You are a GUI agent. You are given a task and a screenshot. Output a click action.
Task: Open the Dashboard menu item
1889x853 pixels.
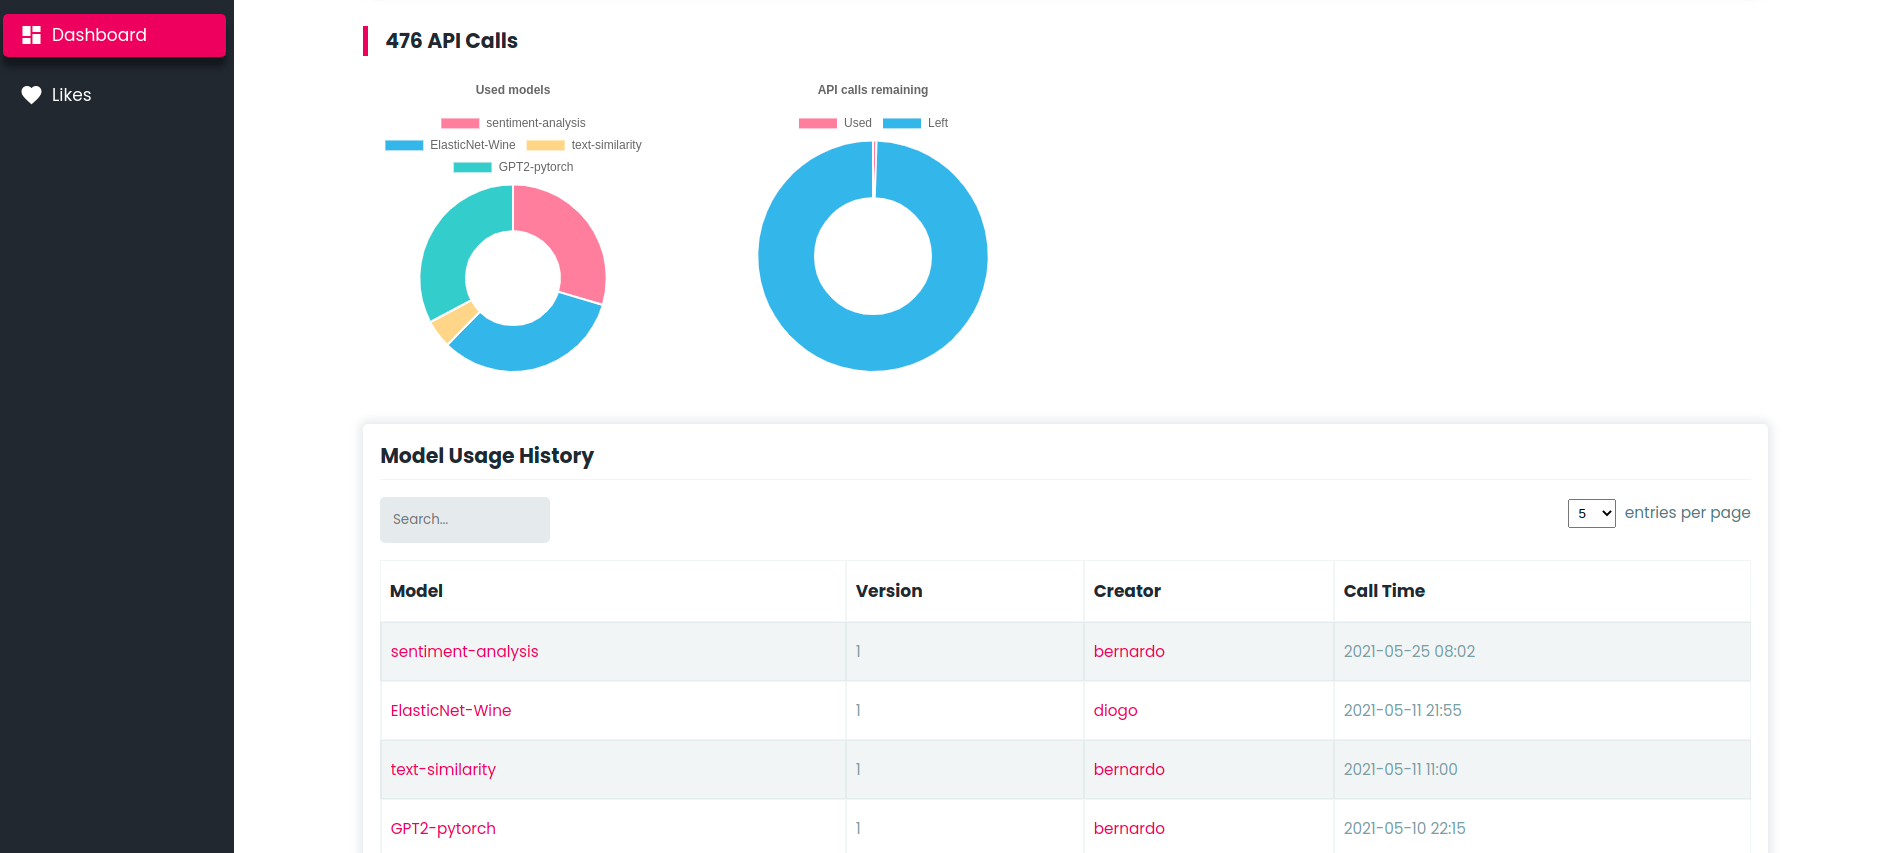coord(115,35)
